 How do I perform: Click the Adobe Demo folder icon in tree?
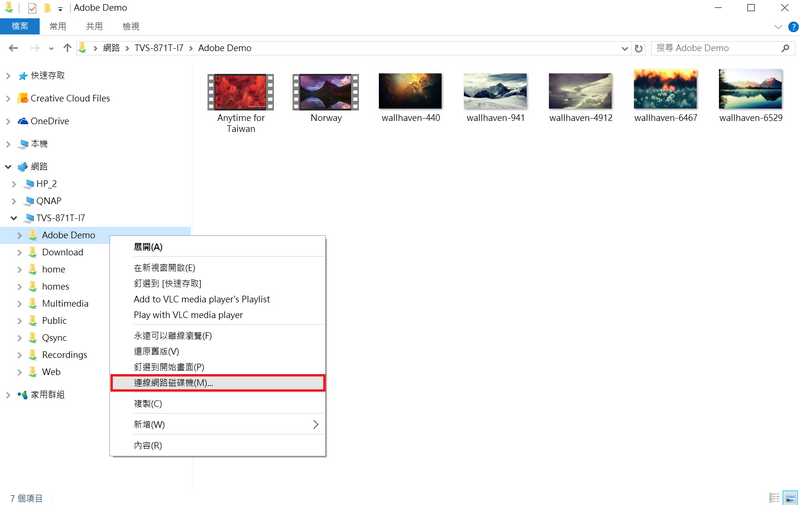(x=33, y=235)
